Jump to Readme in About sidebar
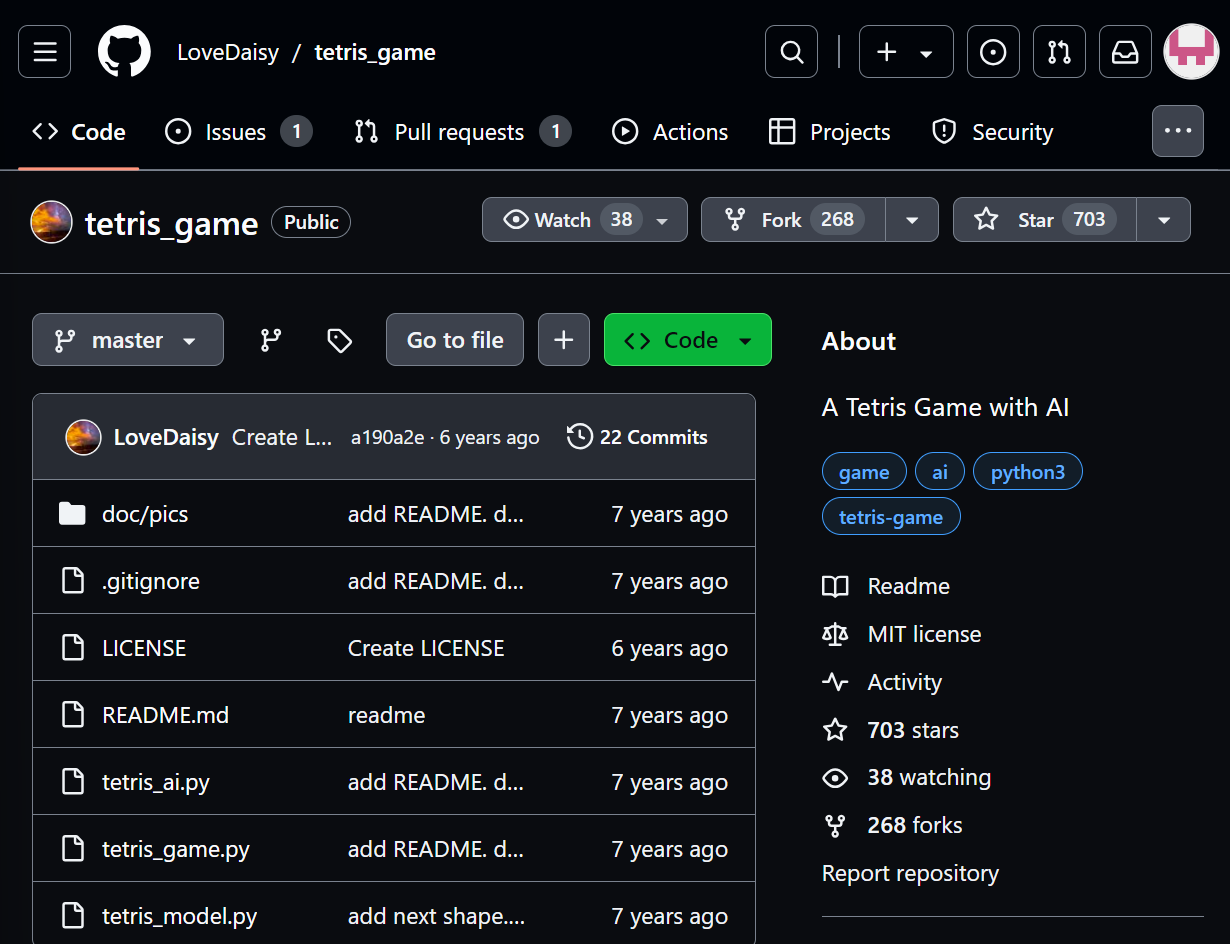 [x=887, y=586]
